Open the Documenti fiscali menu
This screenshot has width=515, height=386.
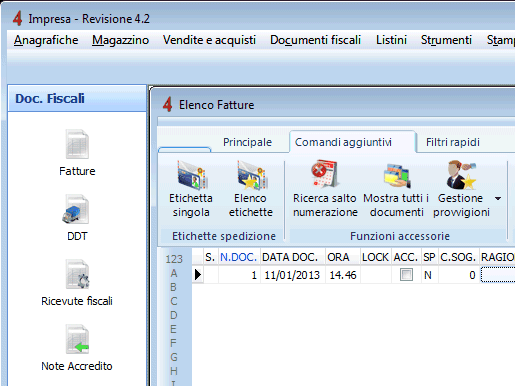(x=315, y=40)
